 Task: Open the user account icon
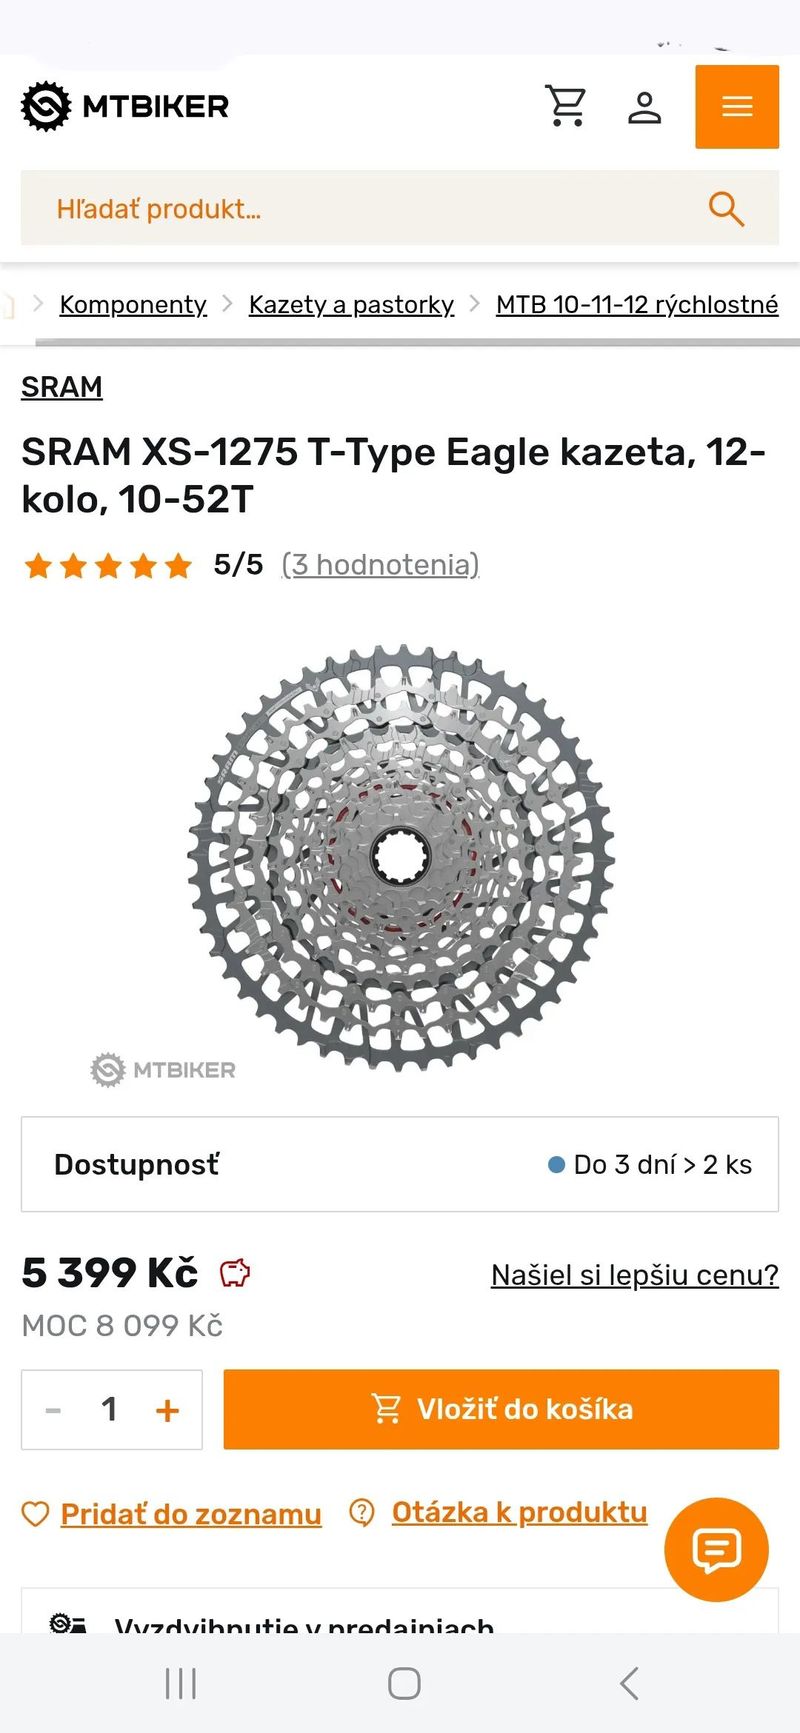pos(645,106)
